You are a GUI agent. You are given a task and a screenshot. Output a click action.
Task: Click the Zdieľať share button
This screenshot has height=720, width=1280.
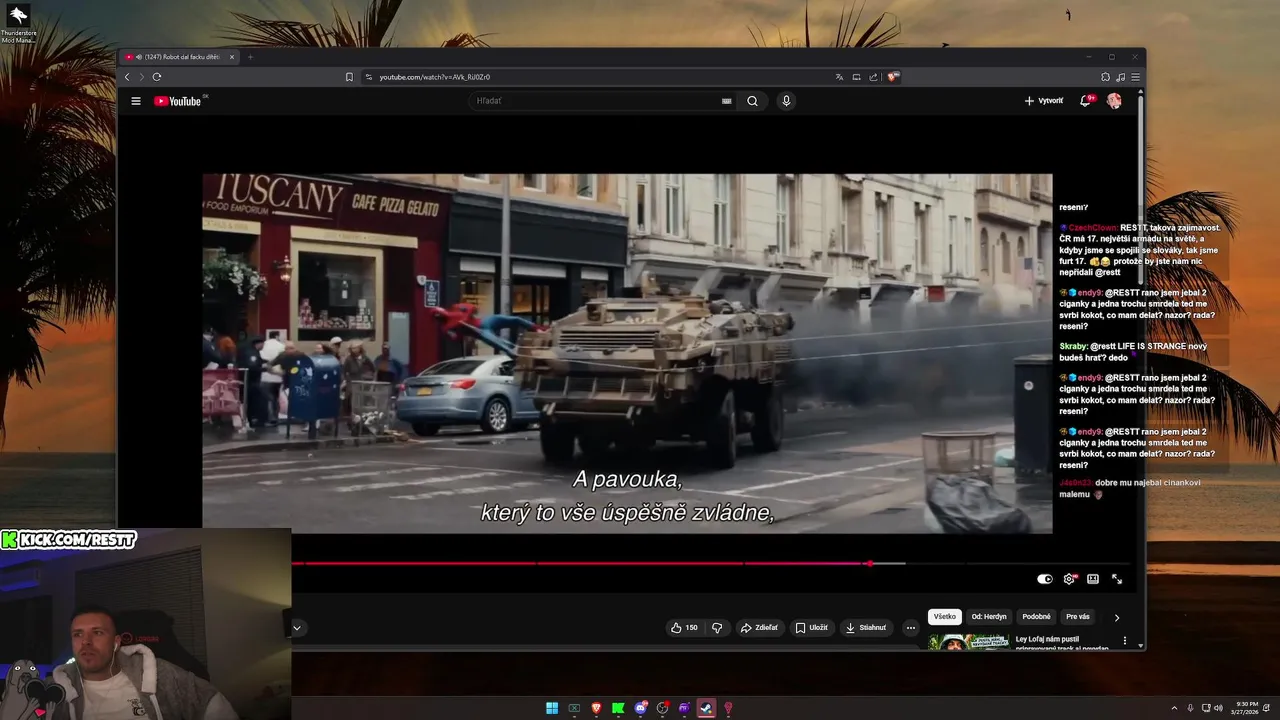[x=759, y=628]
